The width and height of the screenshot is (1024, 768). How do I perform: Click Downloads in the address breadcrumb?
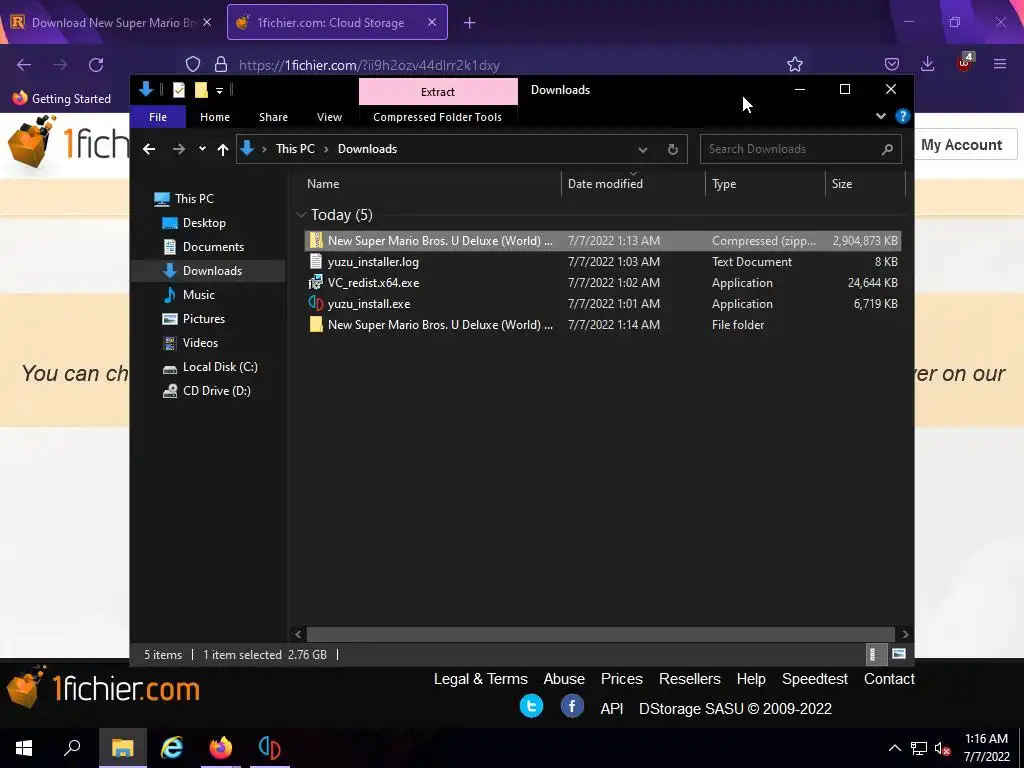367,149
